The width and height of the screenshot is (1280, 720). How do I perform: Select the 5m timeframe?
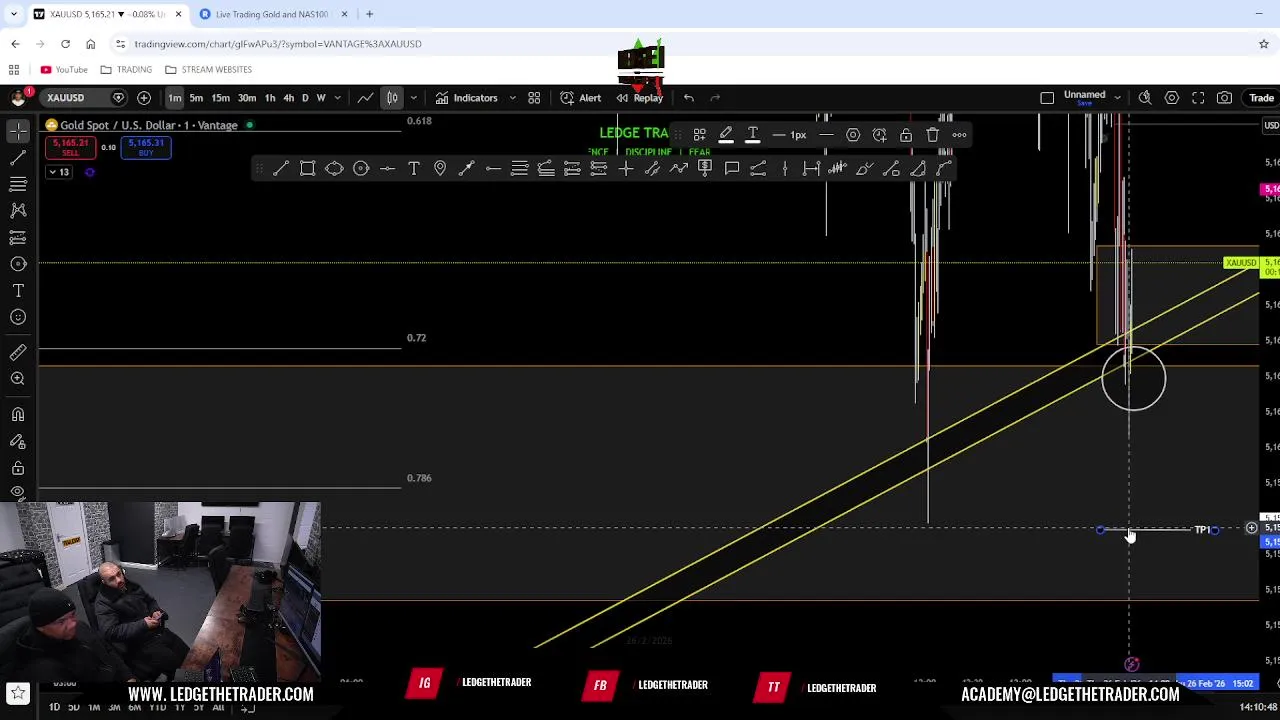(196, 98)
